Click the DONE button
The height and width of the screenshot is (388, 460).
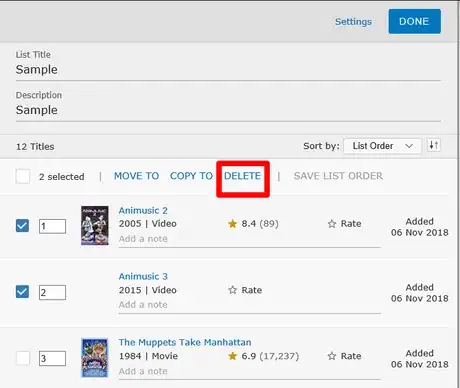click(414, 21)
